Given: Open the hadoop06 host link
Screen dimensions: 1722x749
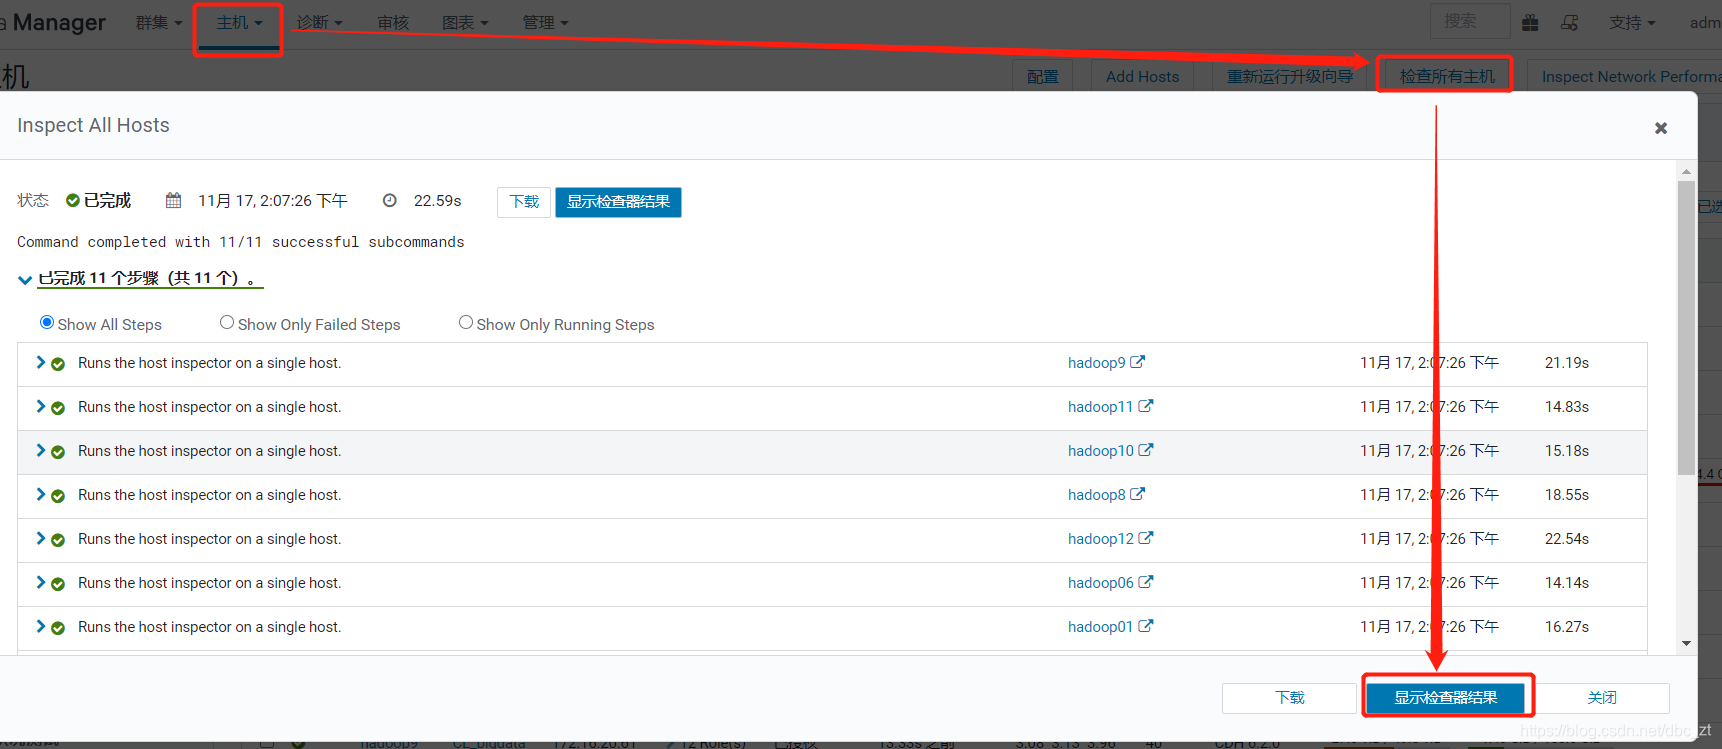Looking at the screenshot, I should [1100, 583].
